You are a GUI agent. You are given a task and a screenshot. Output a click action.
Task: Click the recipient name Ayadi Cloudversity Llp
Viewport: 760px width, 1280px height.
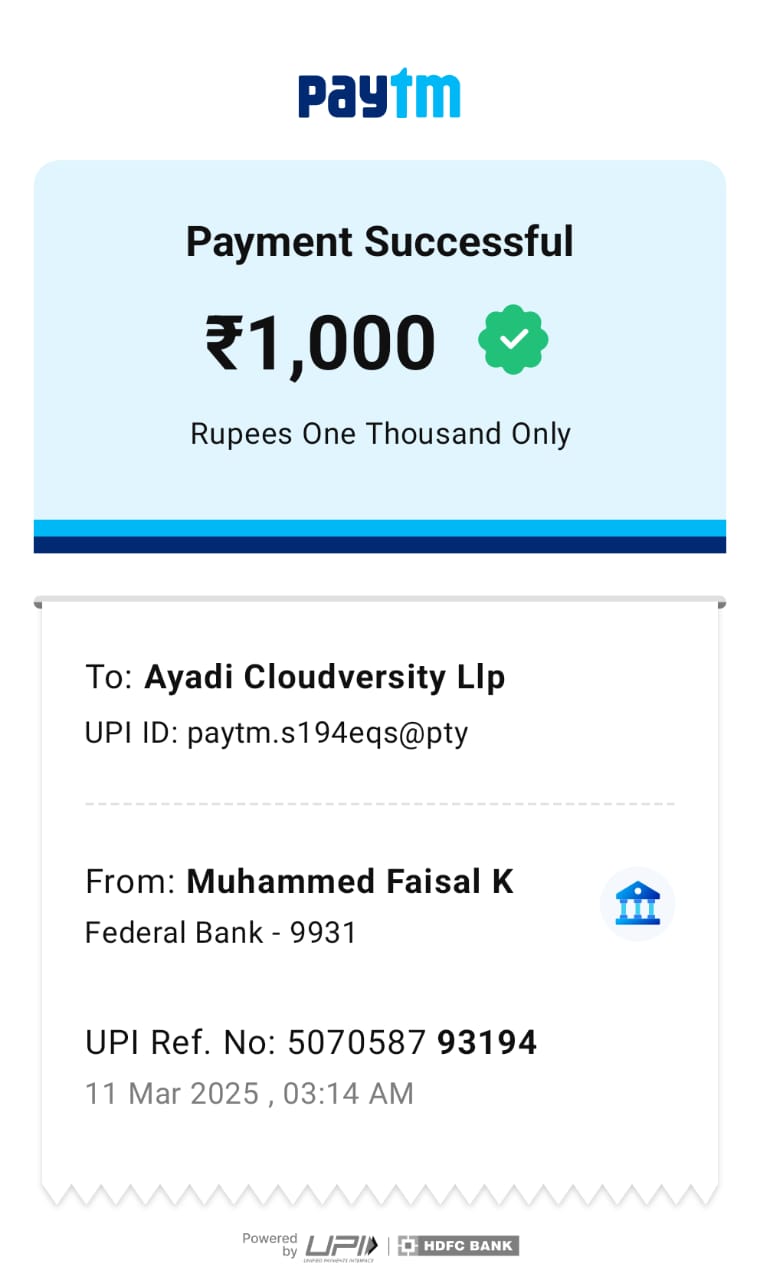point(324,677)
